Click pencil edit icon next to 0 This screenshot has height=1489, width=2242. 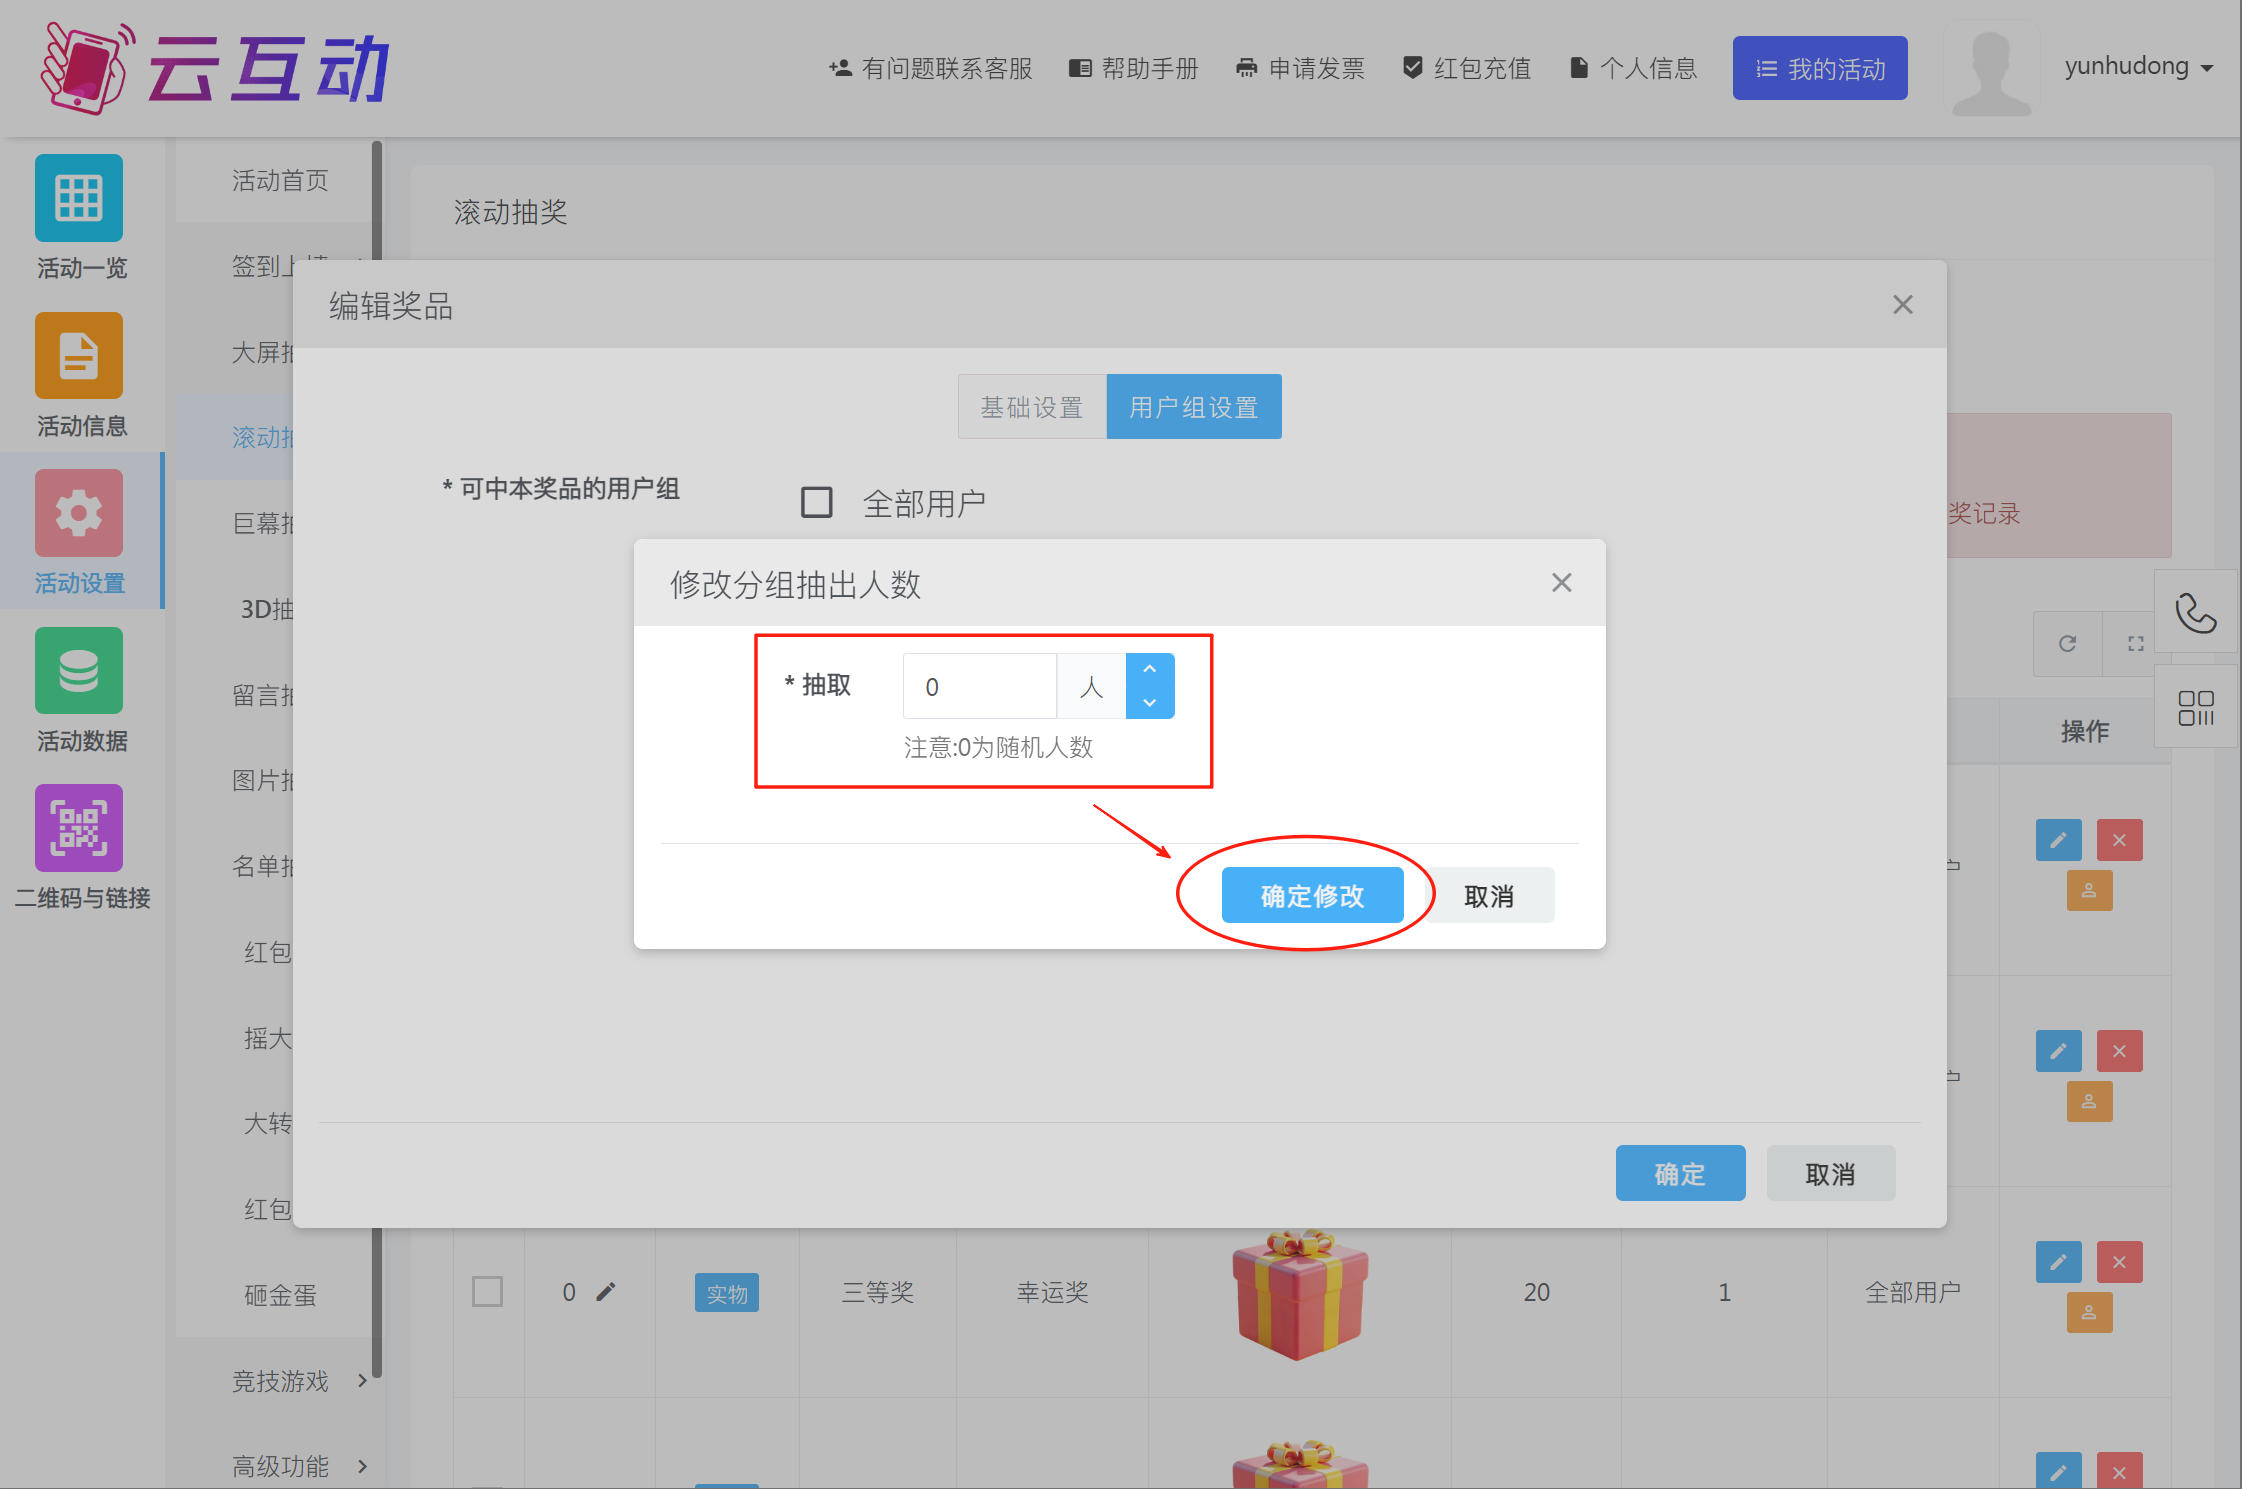(606, 1292)
